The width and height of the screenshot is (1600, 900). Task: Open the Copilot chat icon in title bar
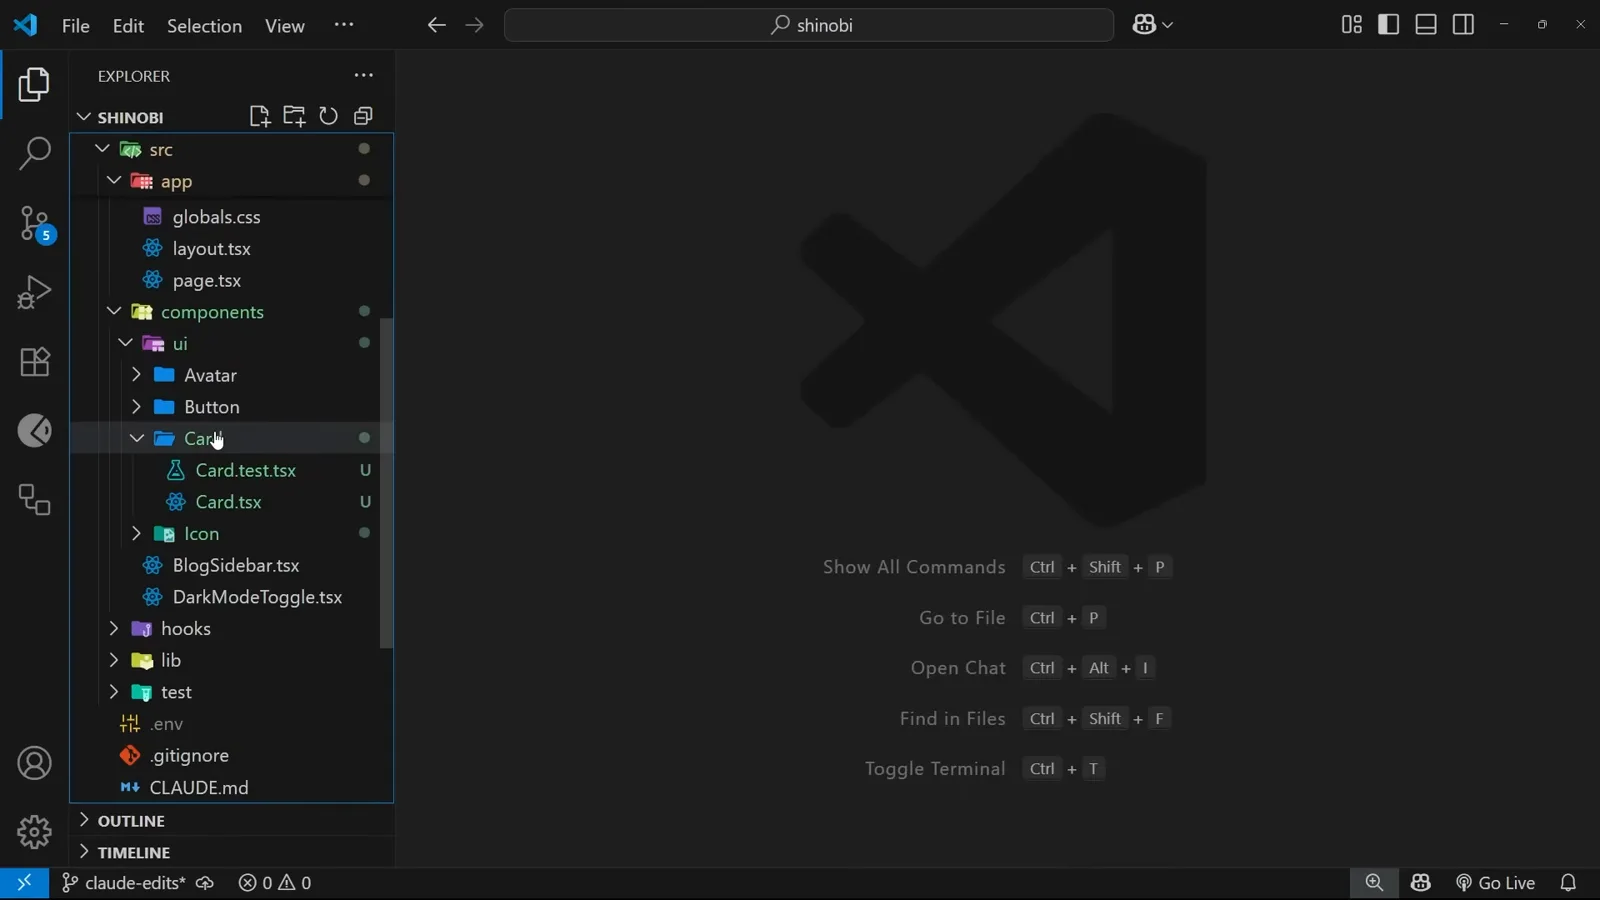click(1144, 25)
